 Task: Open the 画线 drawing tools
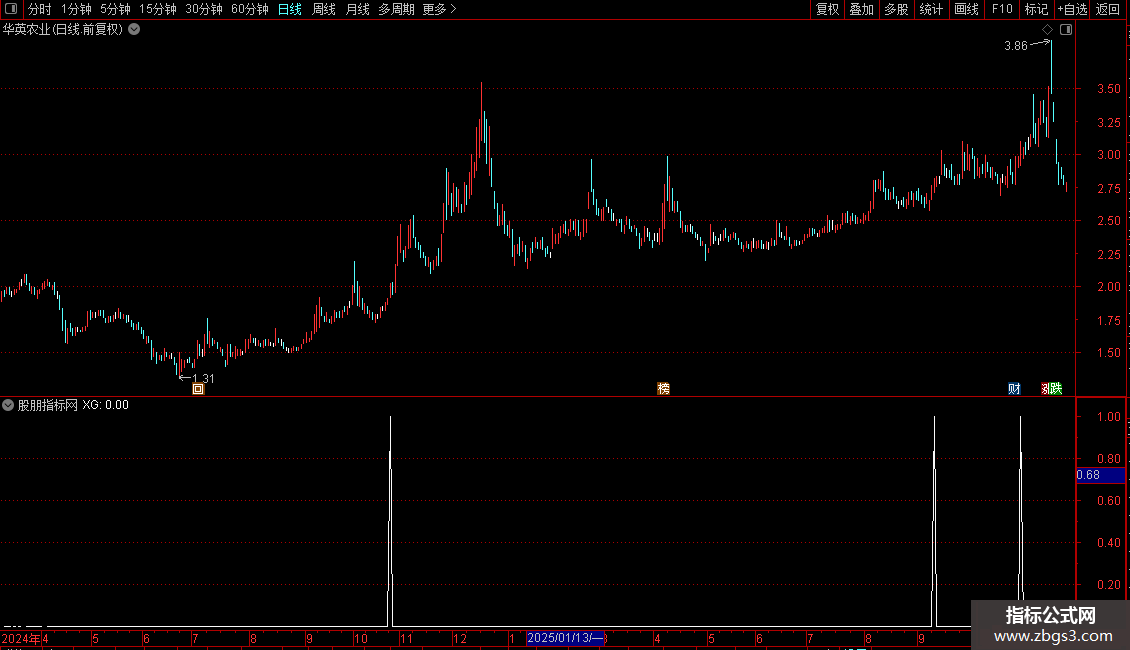966,9
